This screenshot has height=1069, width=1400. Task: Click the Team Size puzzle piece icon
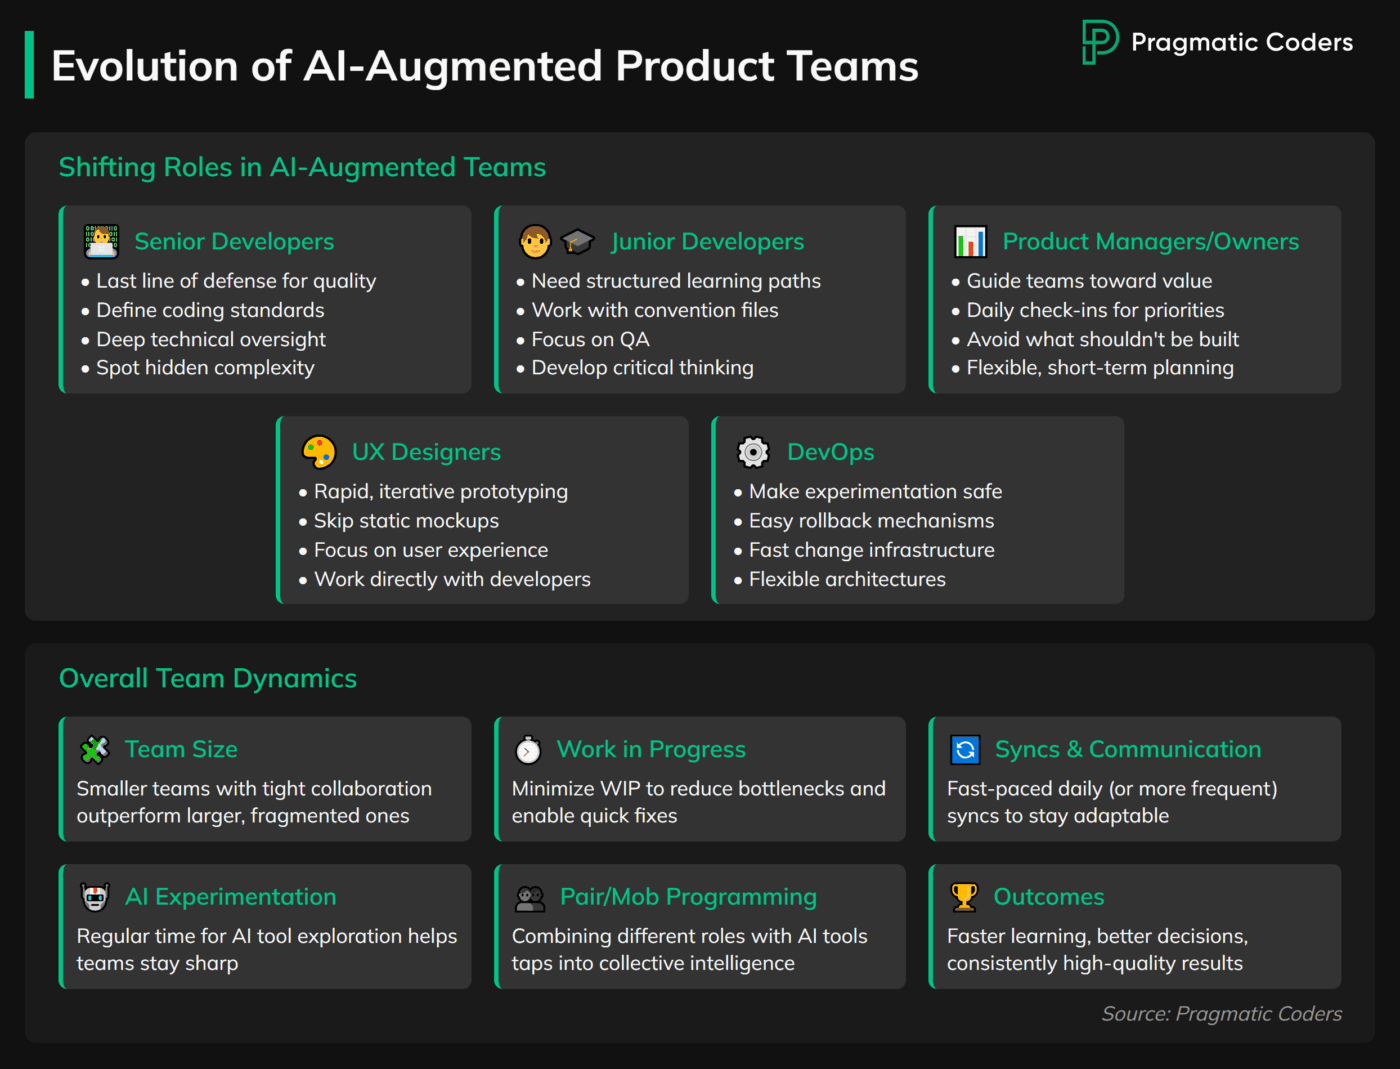(x=94, y=749)
